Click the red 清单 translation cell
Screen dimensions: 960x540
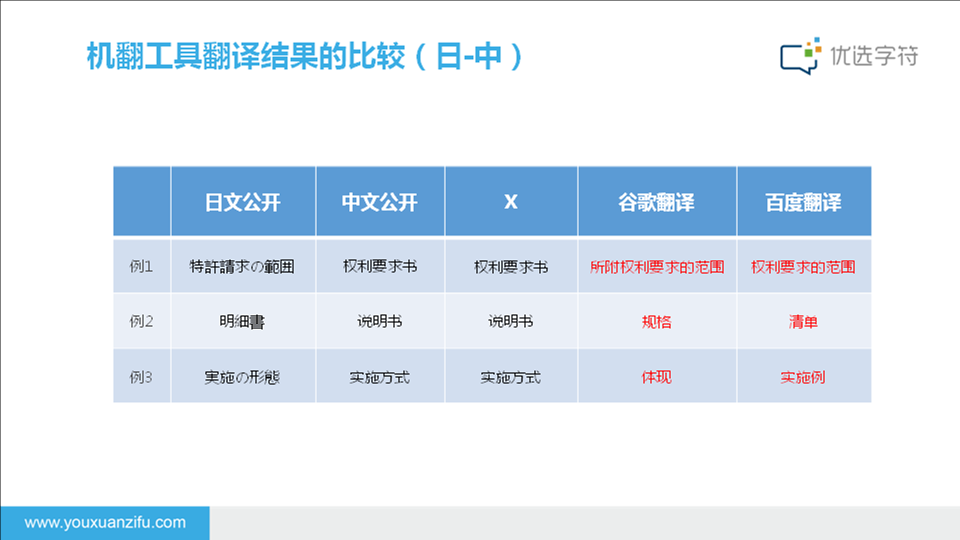pyautogui.click(x=804, y=322)
